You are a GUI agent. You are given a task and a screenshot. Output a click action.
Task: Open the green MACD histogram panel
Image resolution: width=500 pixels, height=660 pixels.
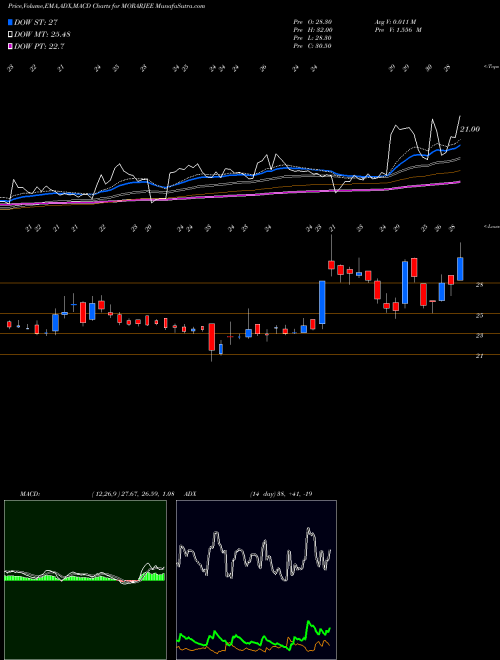[x=85, y=580]
